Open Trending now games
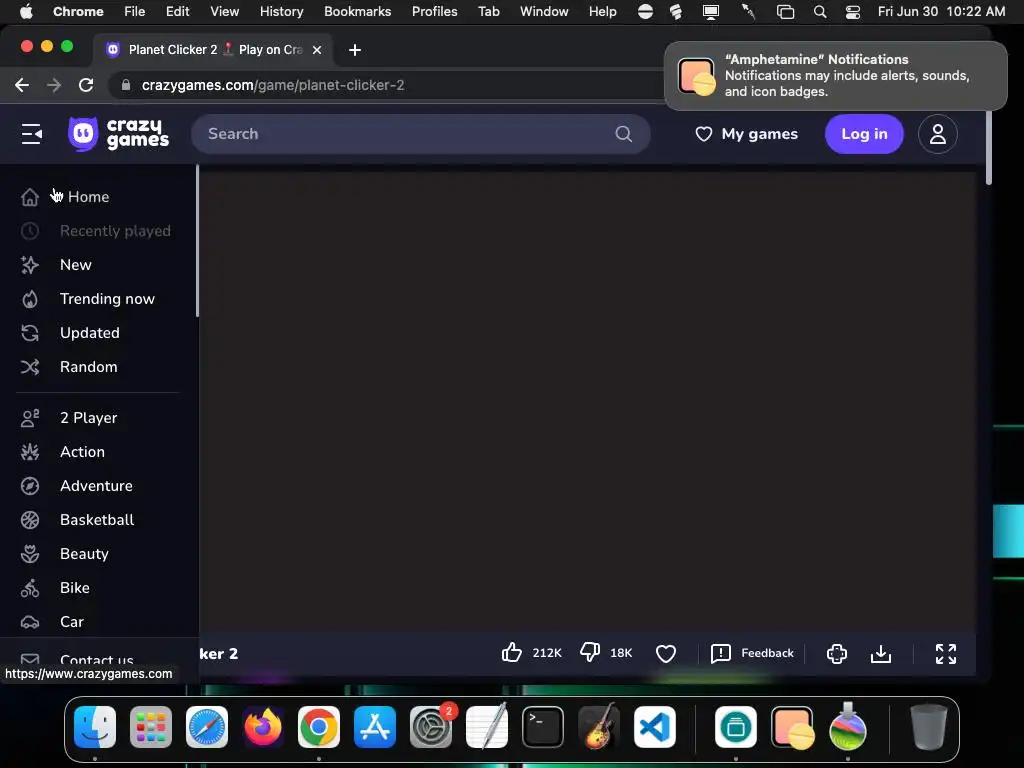Screen dimensions: 1024x768 [107, 299]
